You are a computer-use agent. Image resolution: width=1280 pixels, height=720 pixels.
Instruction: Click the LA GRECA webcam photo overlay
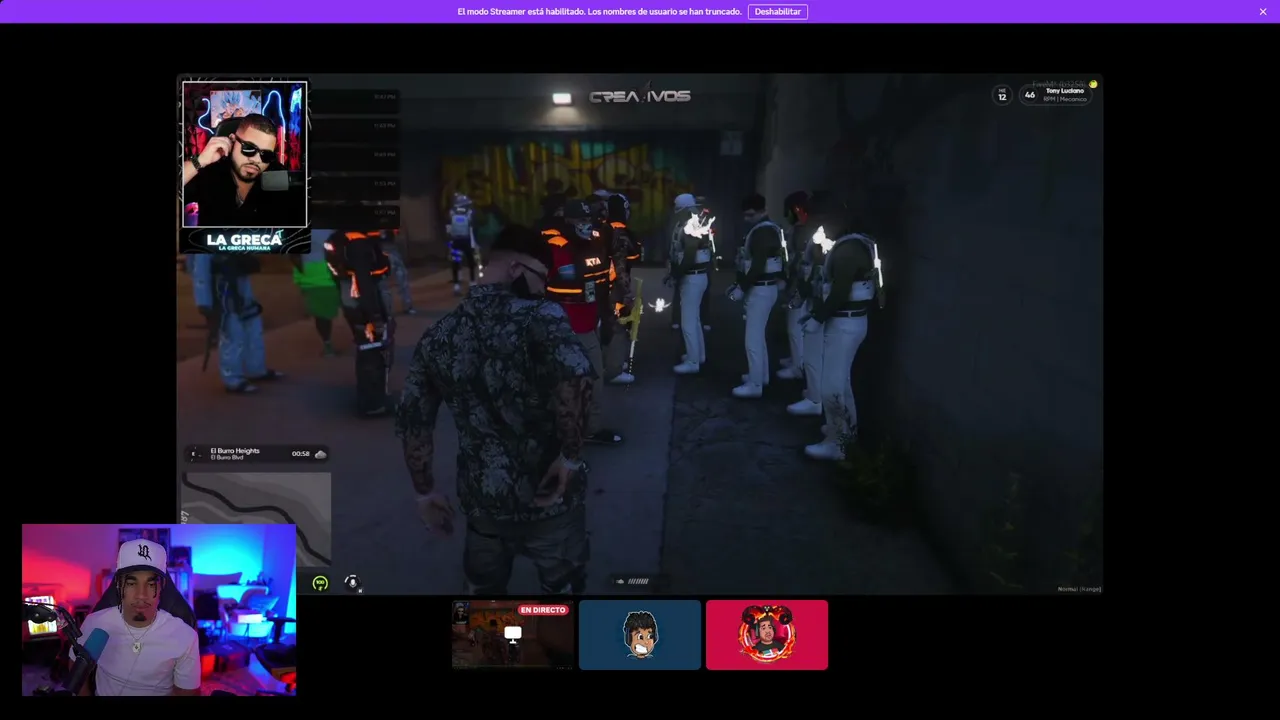click(245, 155)
